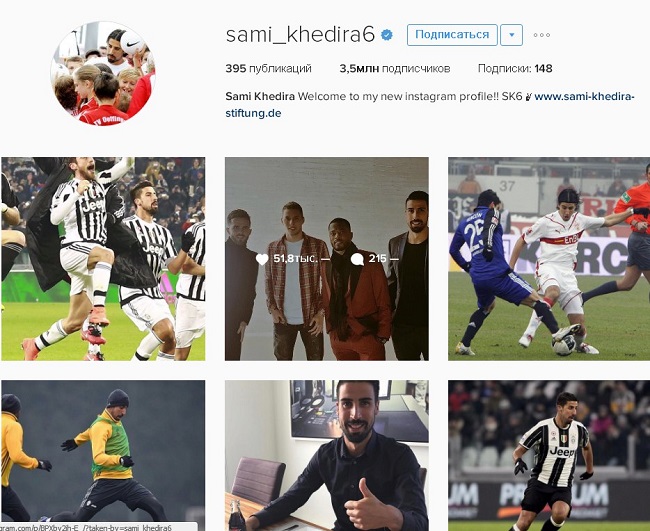Open the sami-khedira-stiftung.de website link
This screenshot has height=531, width=650.
click(x=430, y=105)
